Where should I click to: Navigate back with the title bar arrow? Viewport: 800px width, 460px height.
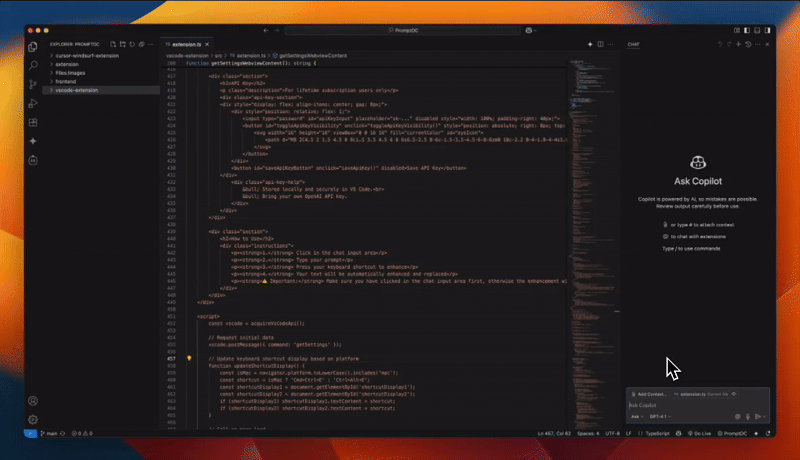click(x=266, y=31)
